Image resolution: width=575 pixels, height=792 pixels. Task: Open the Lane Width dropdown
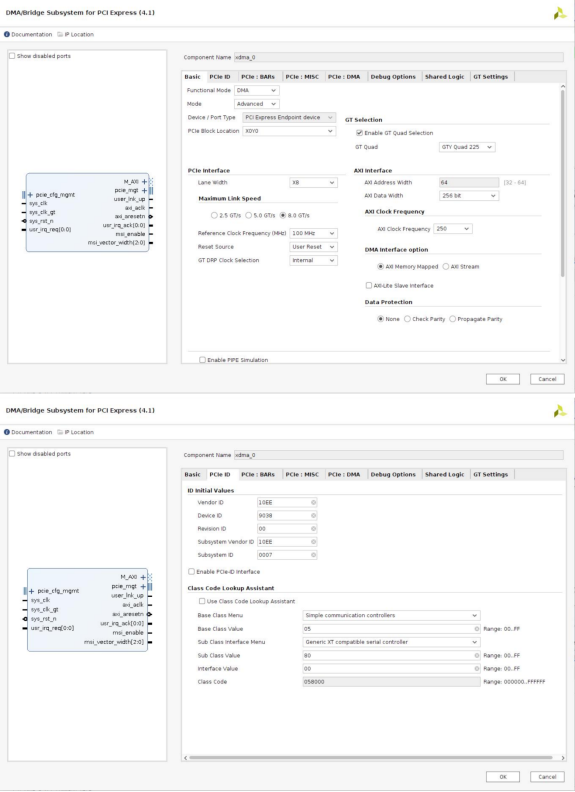click(x=313, y=182)
